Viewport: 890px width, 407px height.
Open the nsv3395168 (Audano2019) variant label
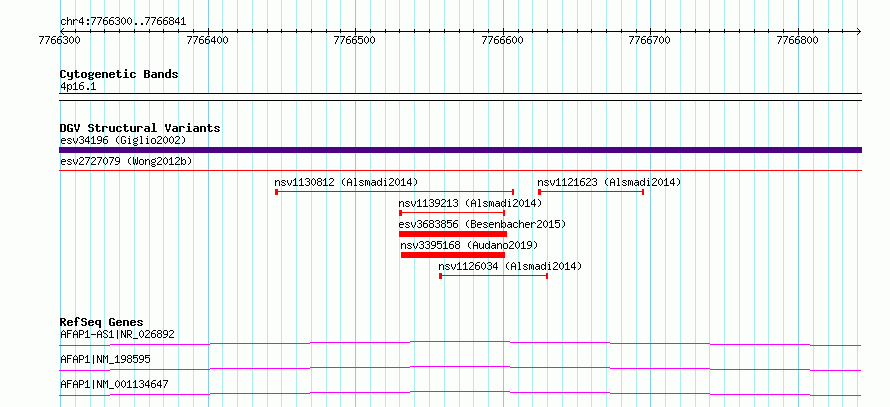(x=469, y=245)
